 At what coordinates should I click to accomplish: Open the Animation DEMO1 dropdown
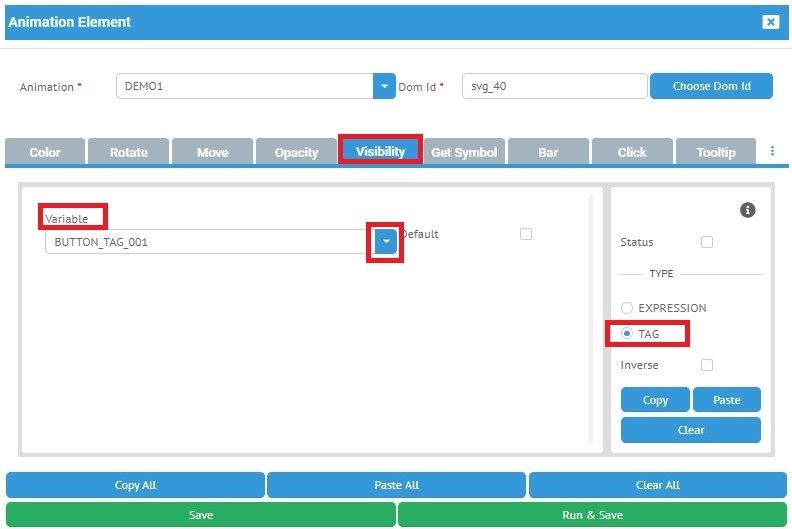point(385,87)
